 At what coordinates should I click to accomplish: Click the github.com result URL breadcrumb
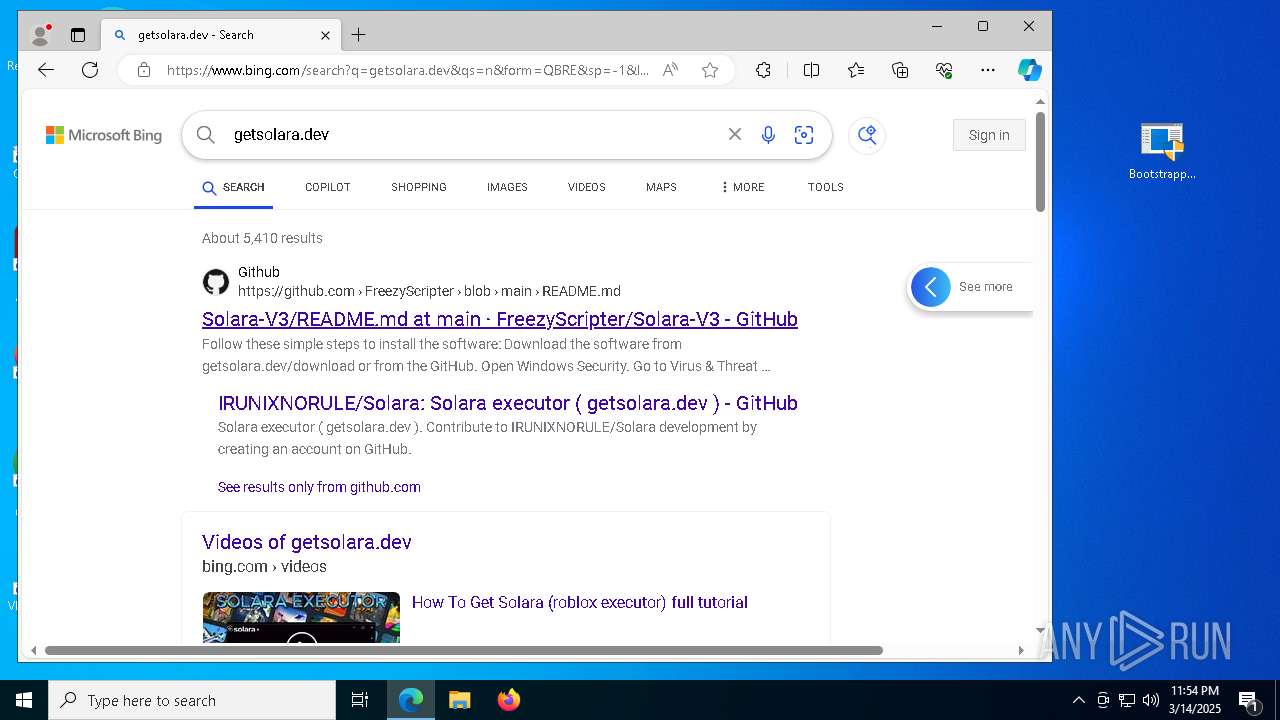click(x=429, y=291)
